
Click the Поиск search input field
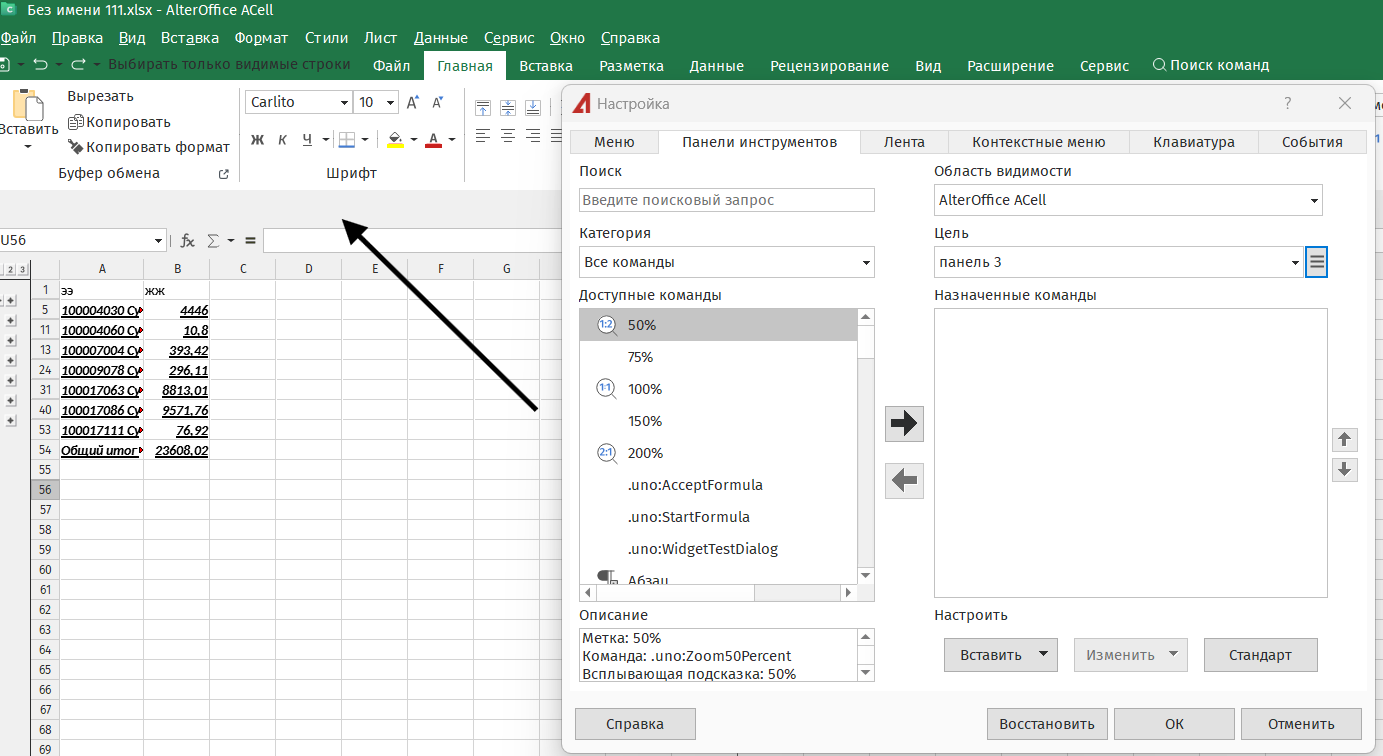click(726, 200)
